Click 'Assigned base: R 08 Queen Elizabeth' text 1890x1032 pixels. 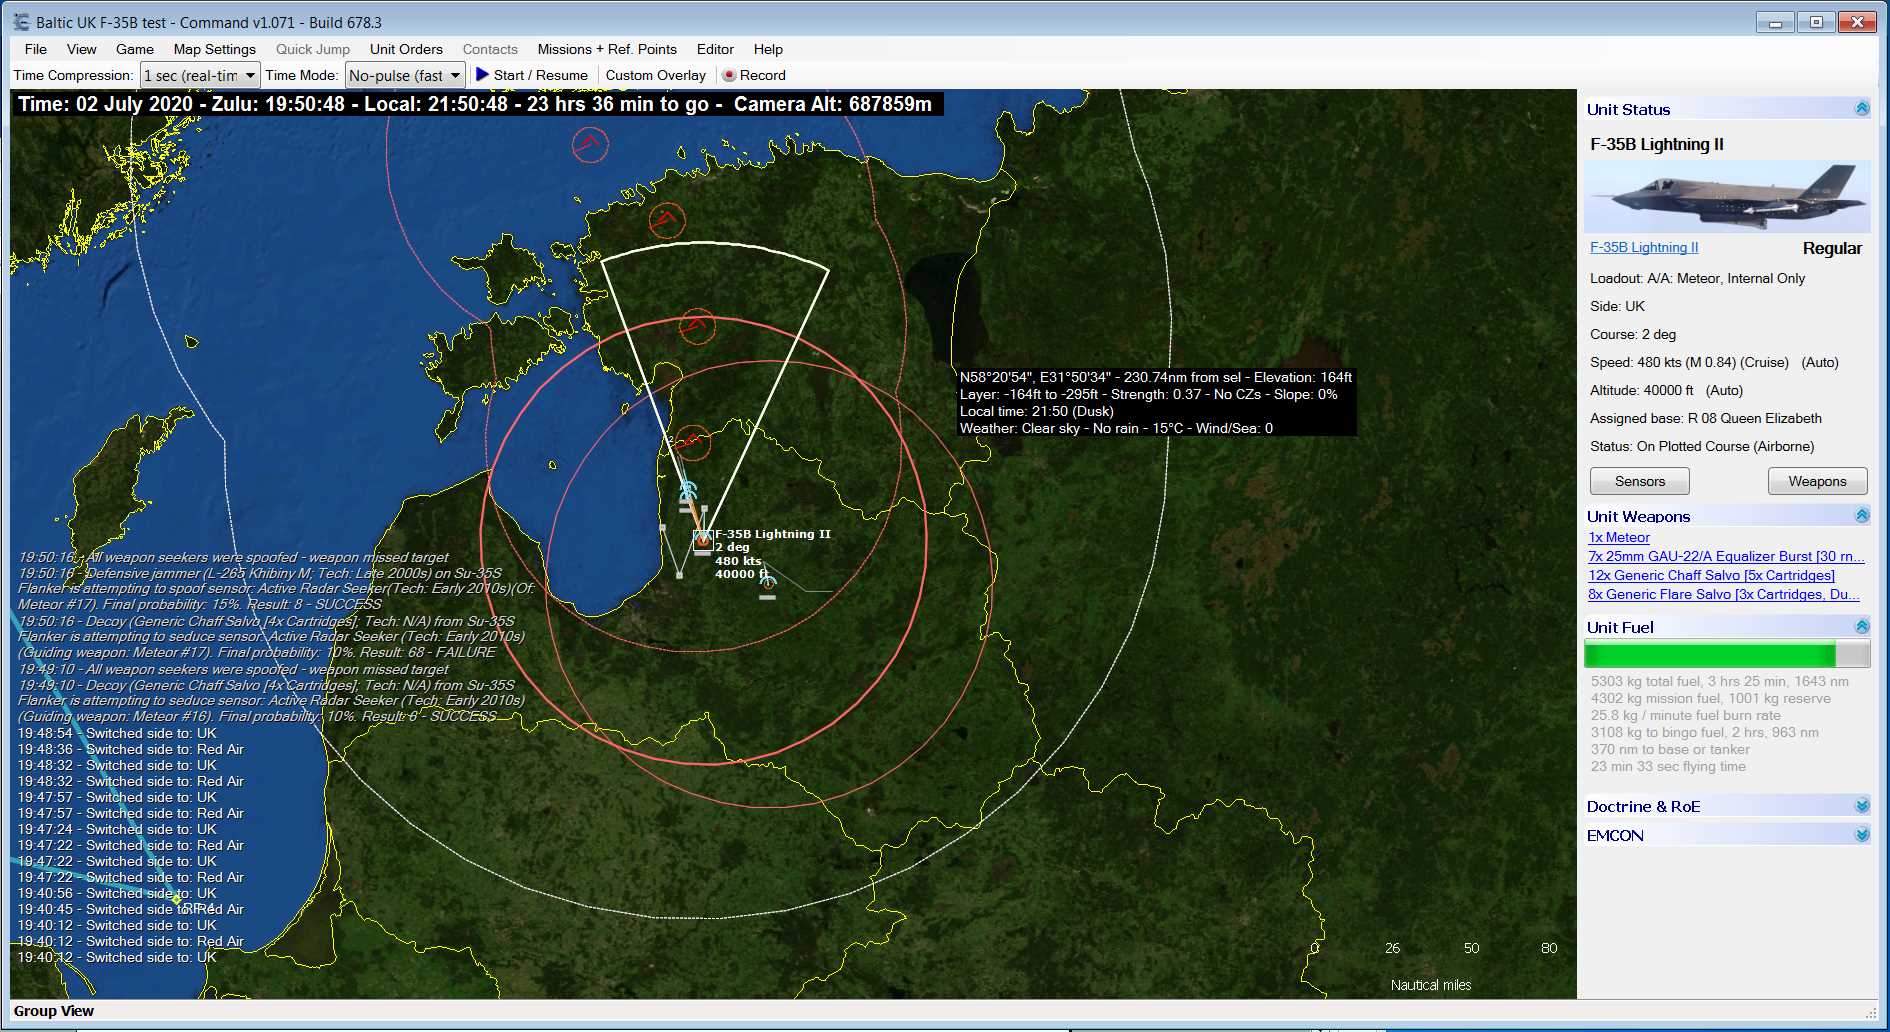1706,418
